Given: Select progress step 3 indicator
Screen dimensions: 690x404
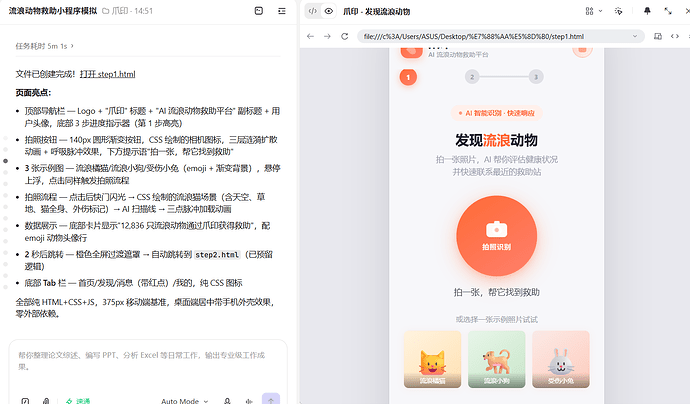Looking at the screenshot, I should [x=536, y=77].
